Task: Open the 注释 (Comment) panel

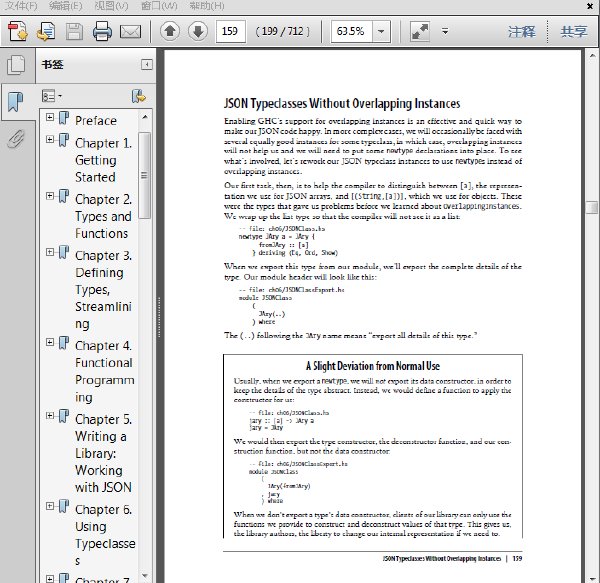Action: [522, 31]
